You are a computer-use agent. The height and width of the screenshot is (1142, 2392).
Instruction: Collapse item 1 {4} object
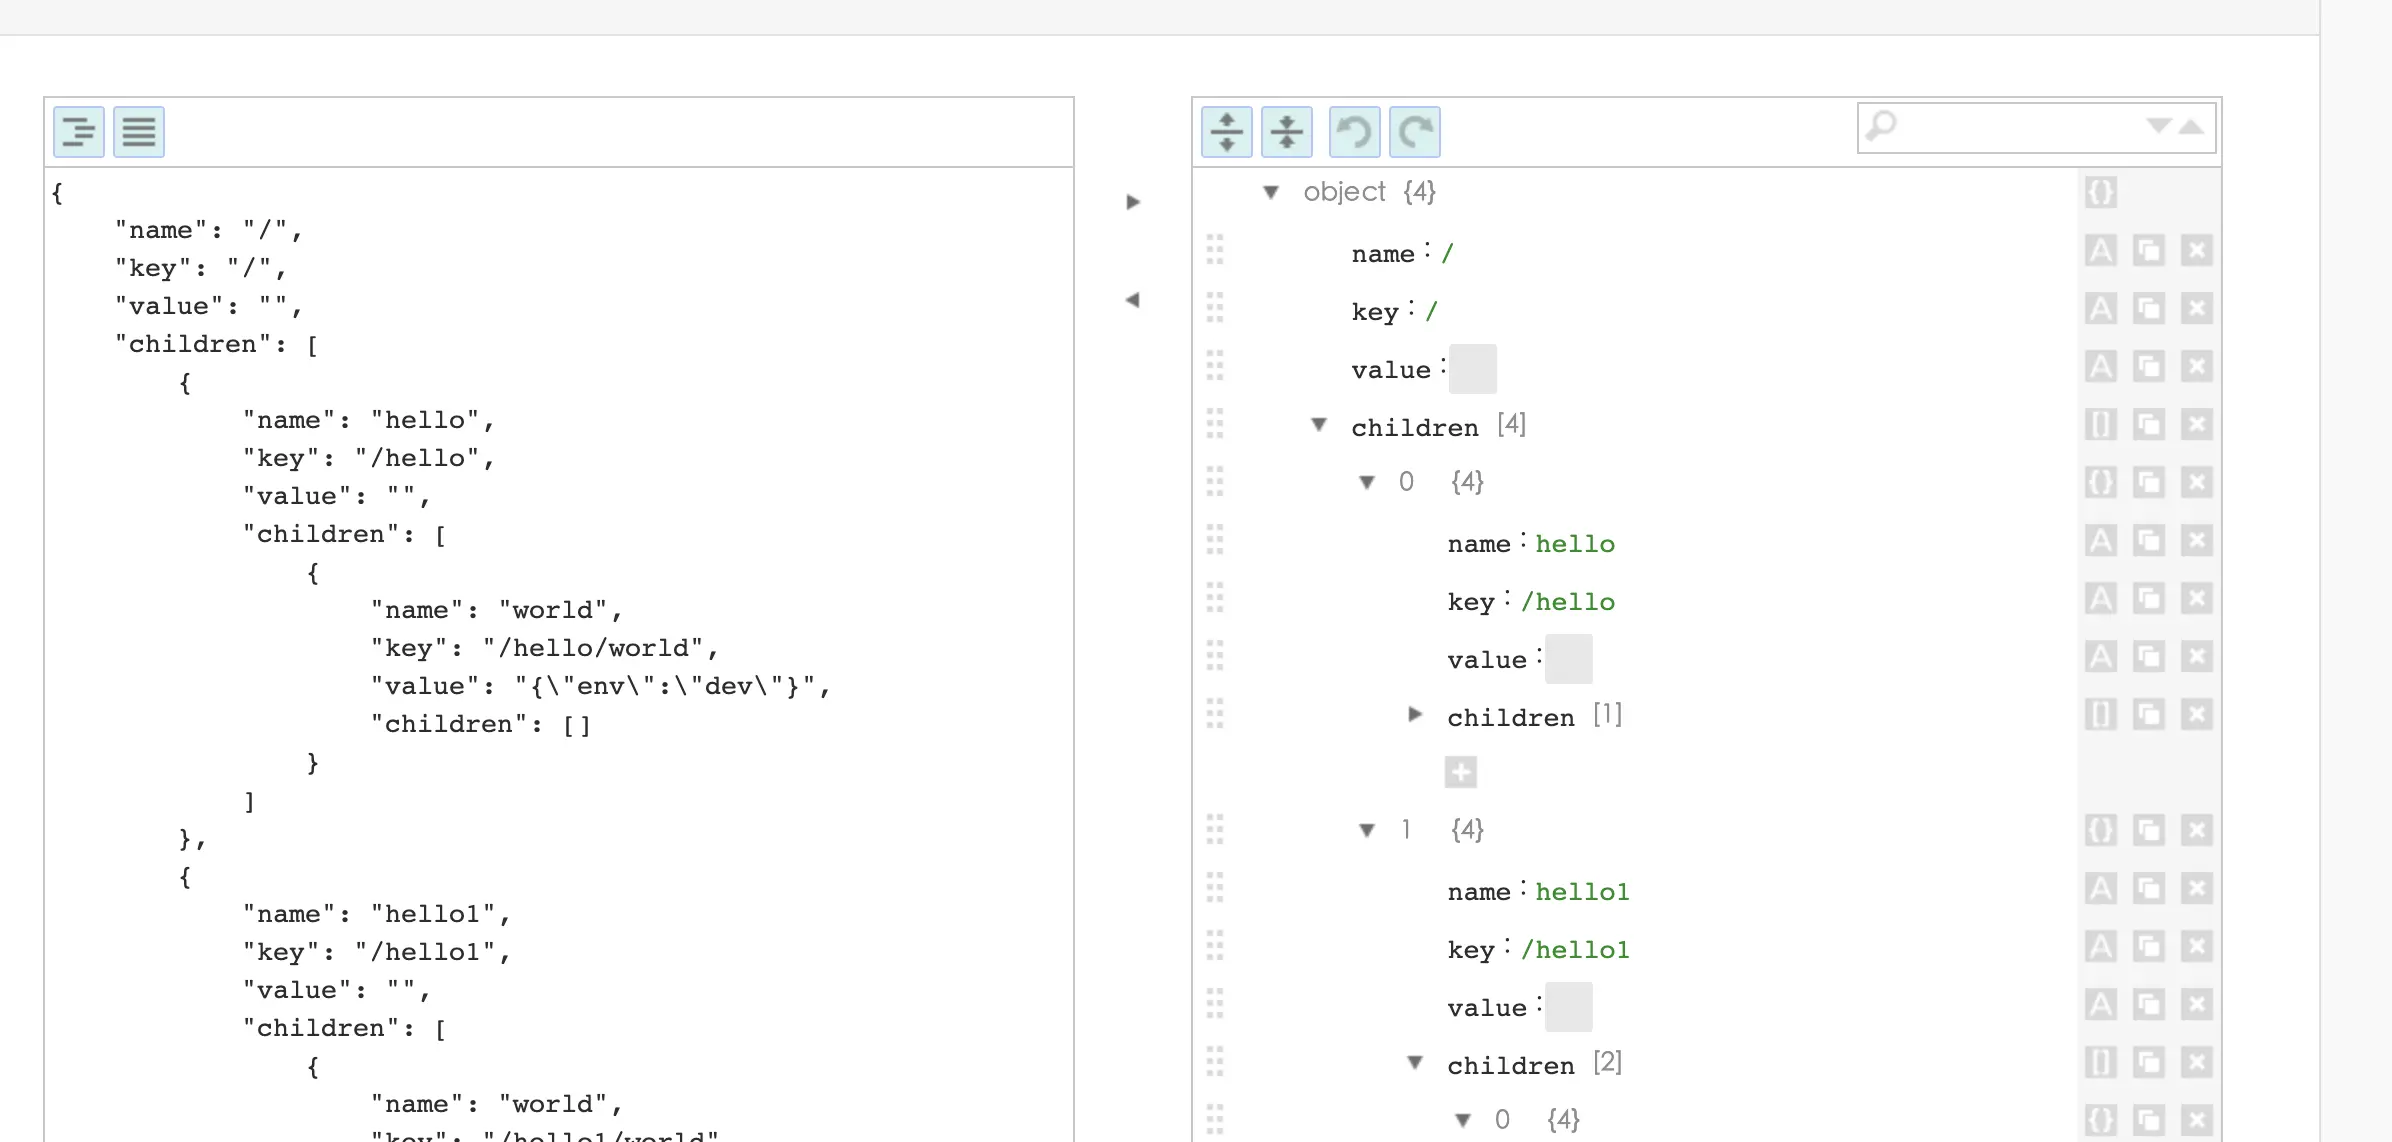1366,830
